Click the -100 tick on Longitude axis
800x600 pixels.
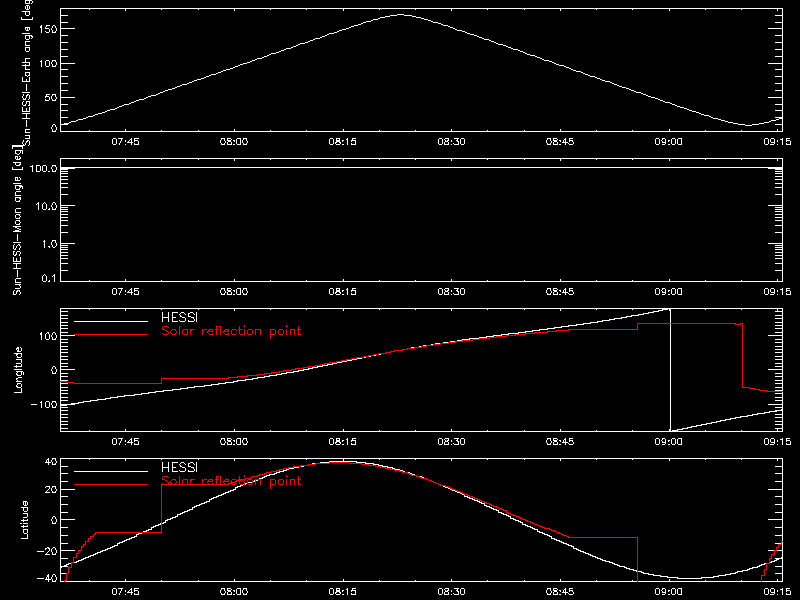pos(44,404)
